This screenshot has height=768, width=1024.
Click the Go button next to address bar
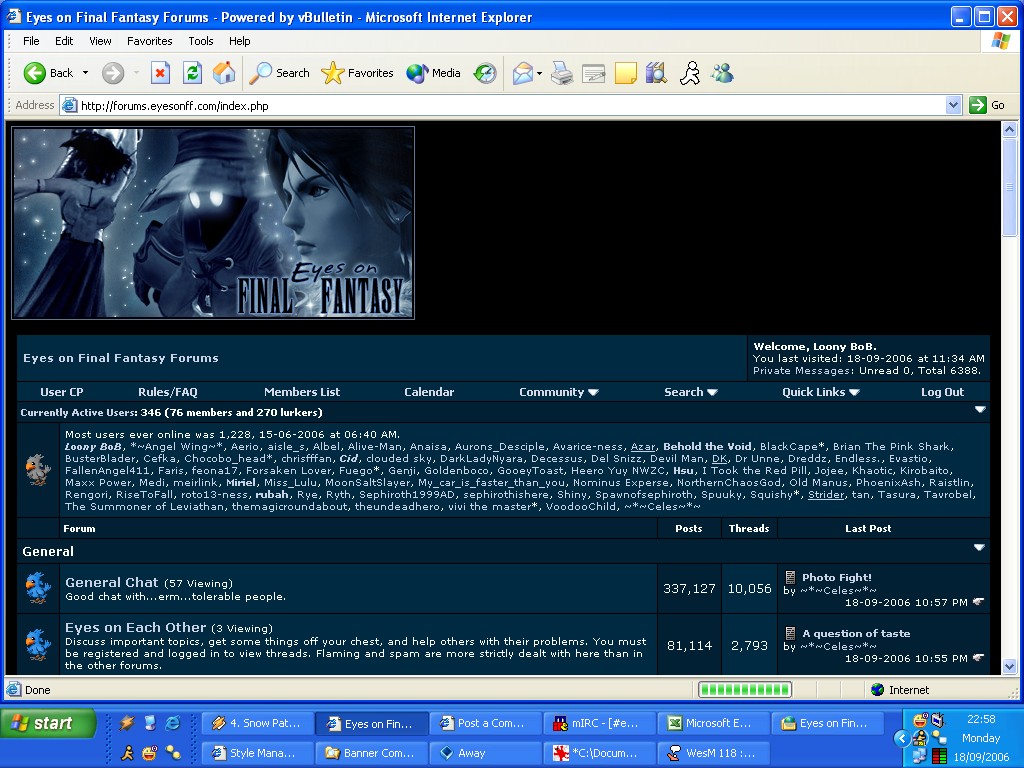pos(987,105)
